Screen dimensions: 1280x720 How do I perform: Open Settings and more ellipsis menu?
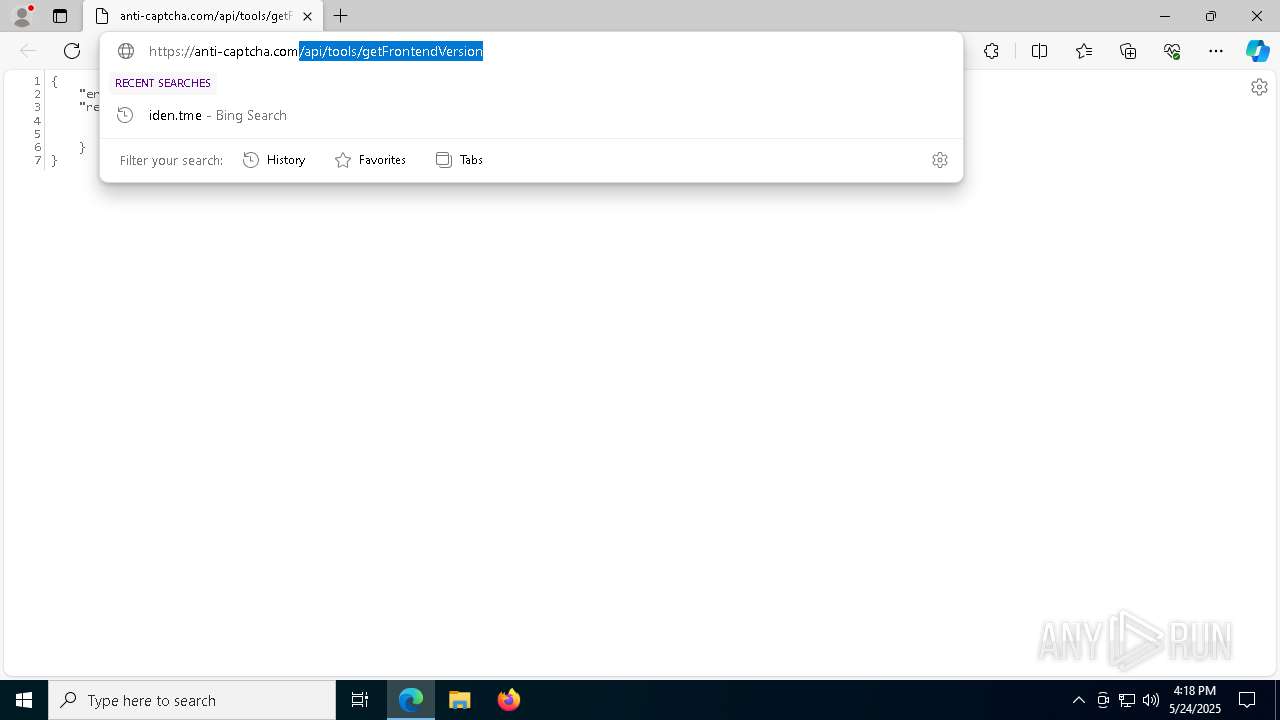1216,51
